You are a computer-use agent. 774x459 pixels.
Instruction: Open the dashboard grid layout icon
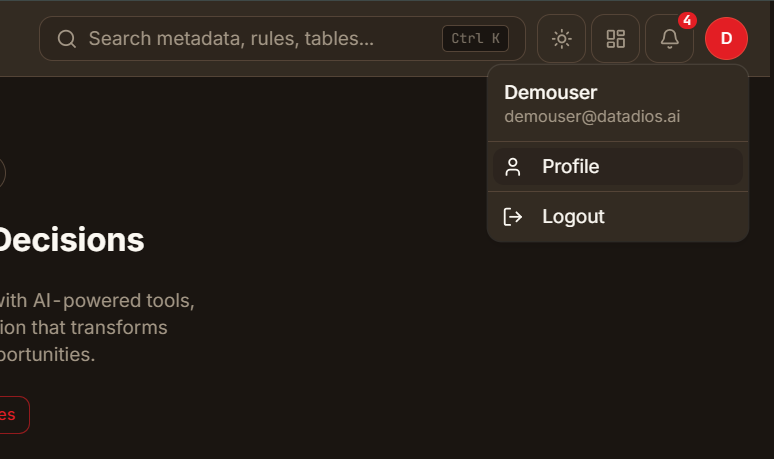616,38
